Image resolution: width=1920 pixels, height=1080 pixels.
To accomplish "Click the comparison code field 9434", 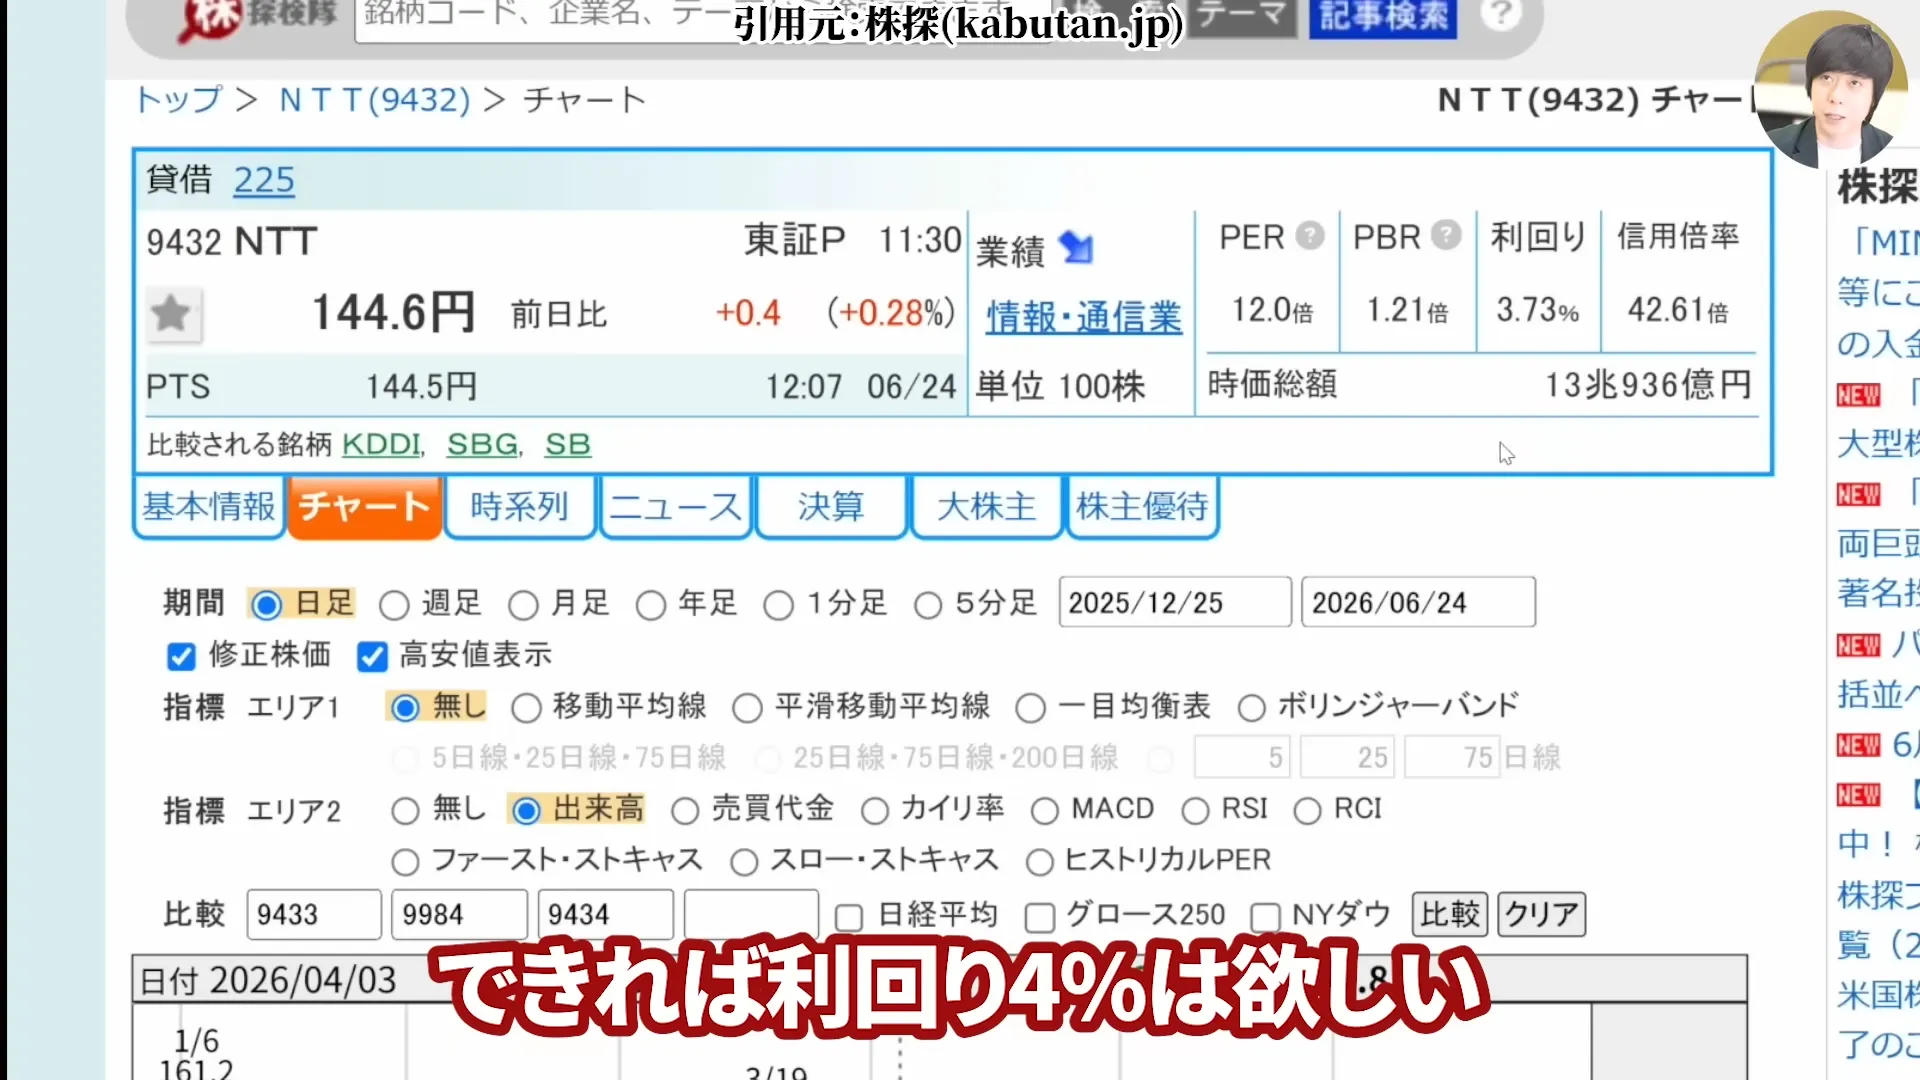I will click(605, 915).
